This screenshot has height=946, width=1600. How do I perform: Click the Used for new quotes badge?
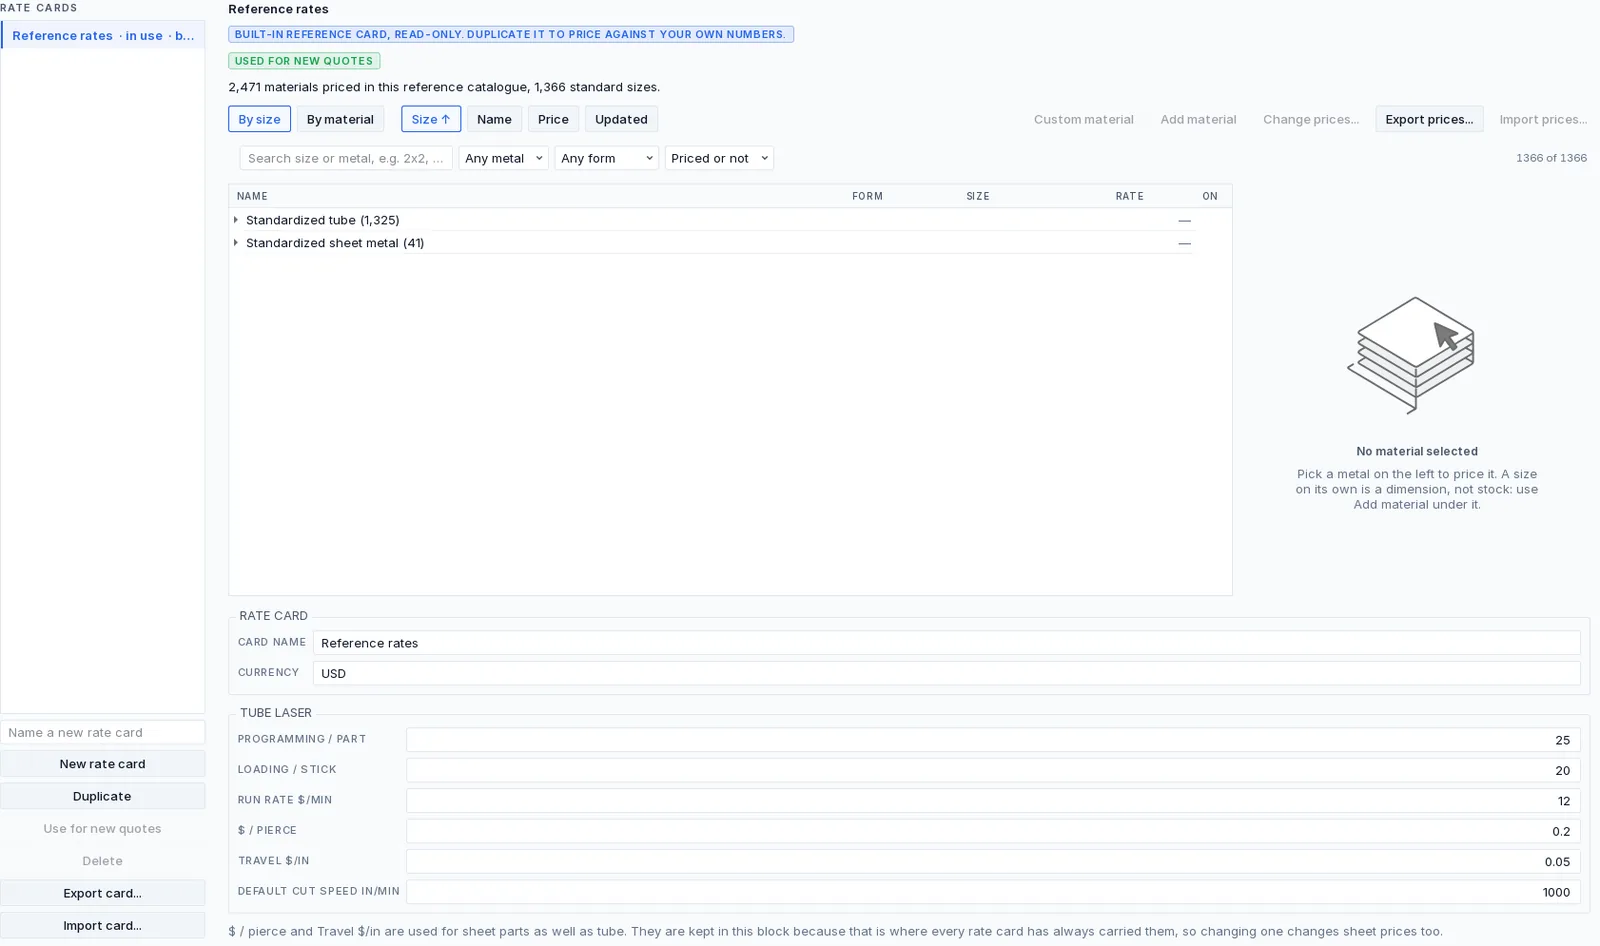pos(304,61)
